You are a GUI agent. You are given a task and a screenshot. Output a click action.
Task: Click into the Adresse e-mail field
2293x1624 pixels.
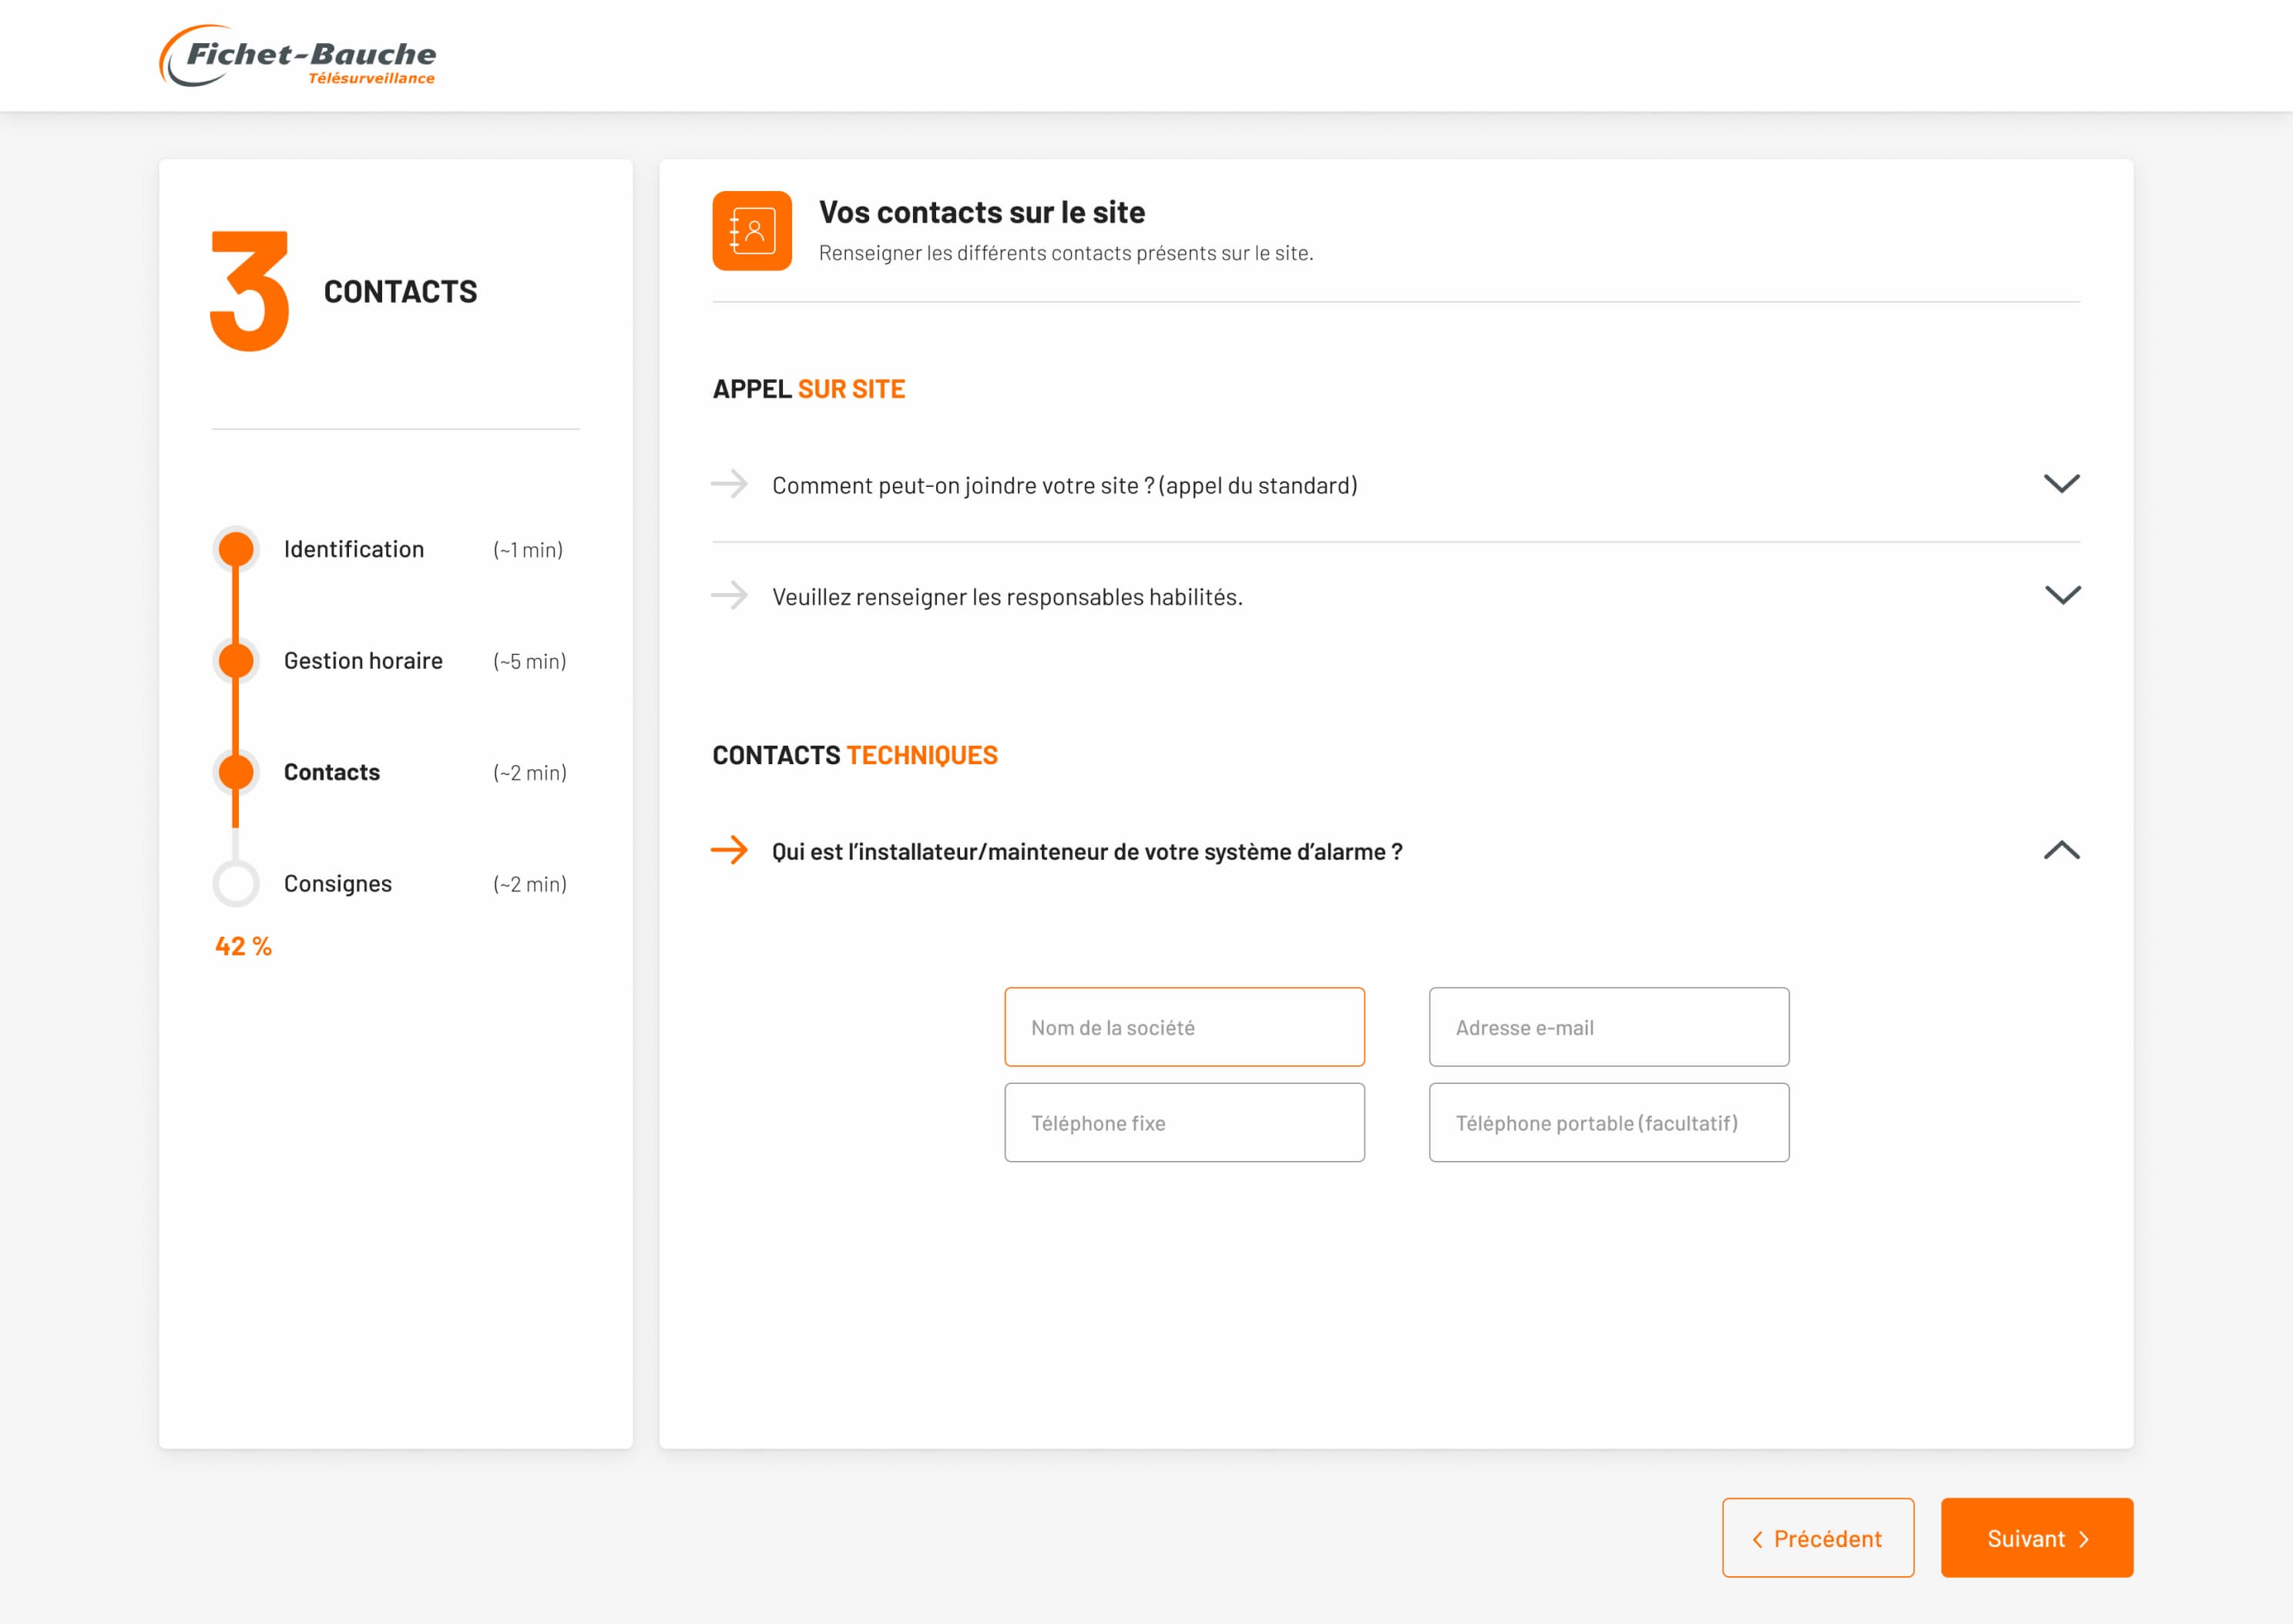pyautogui.click(x=1608, y=1027)
